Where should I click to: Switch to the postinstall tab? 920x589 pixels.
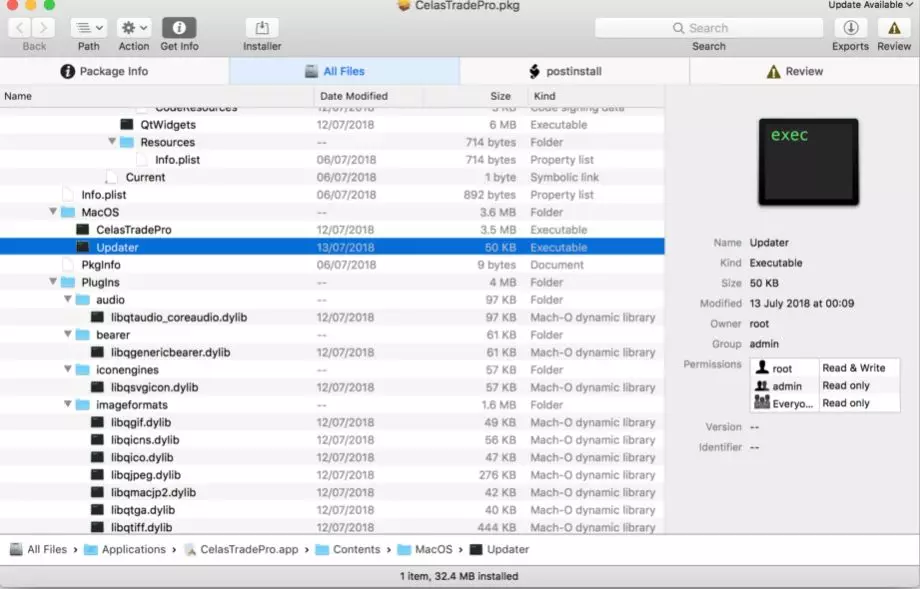tap(574, 71)
